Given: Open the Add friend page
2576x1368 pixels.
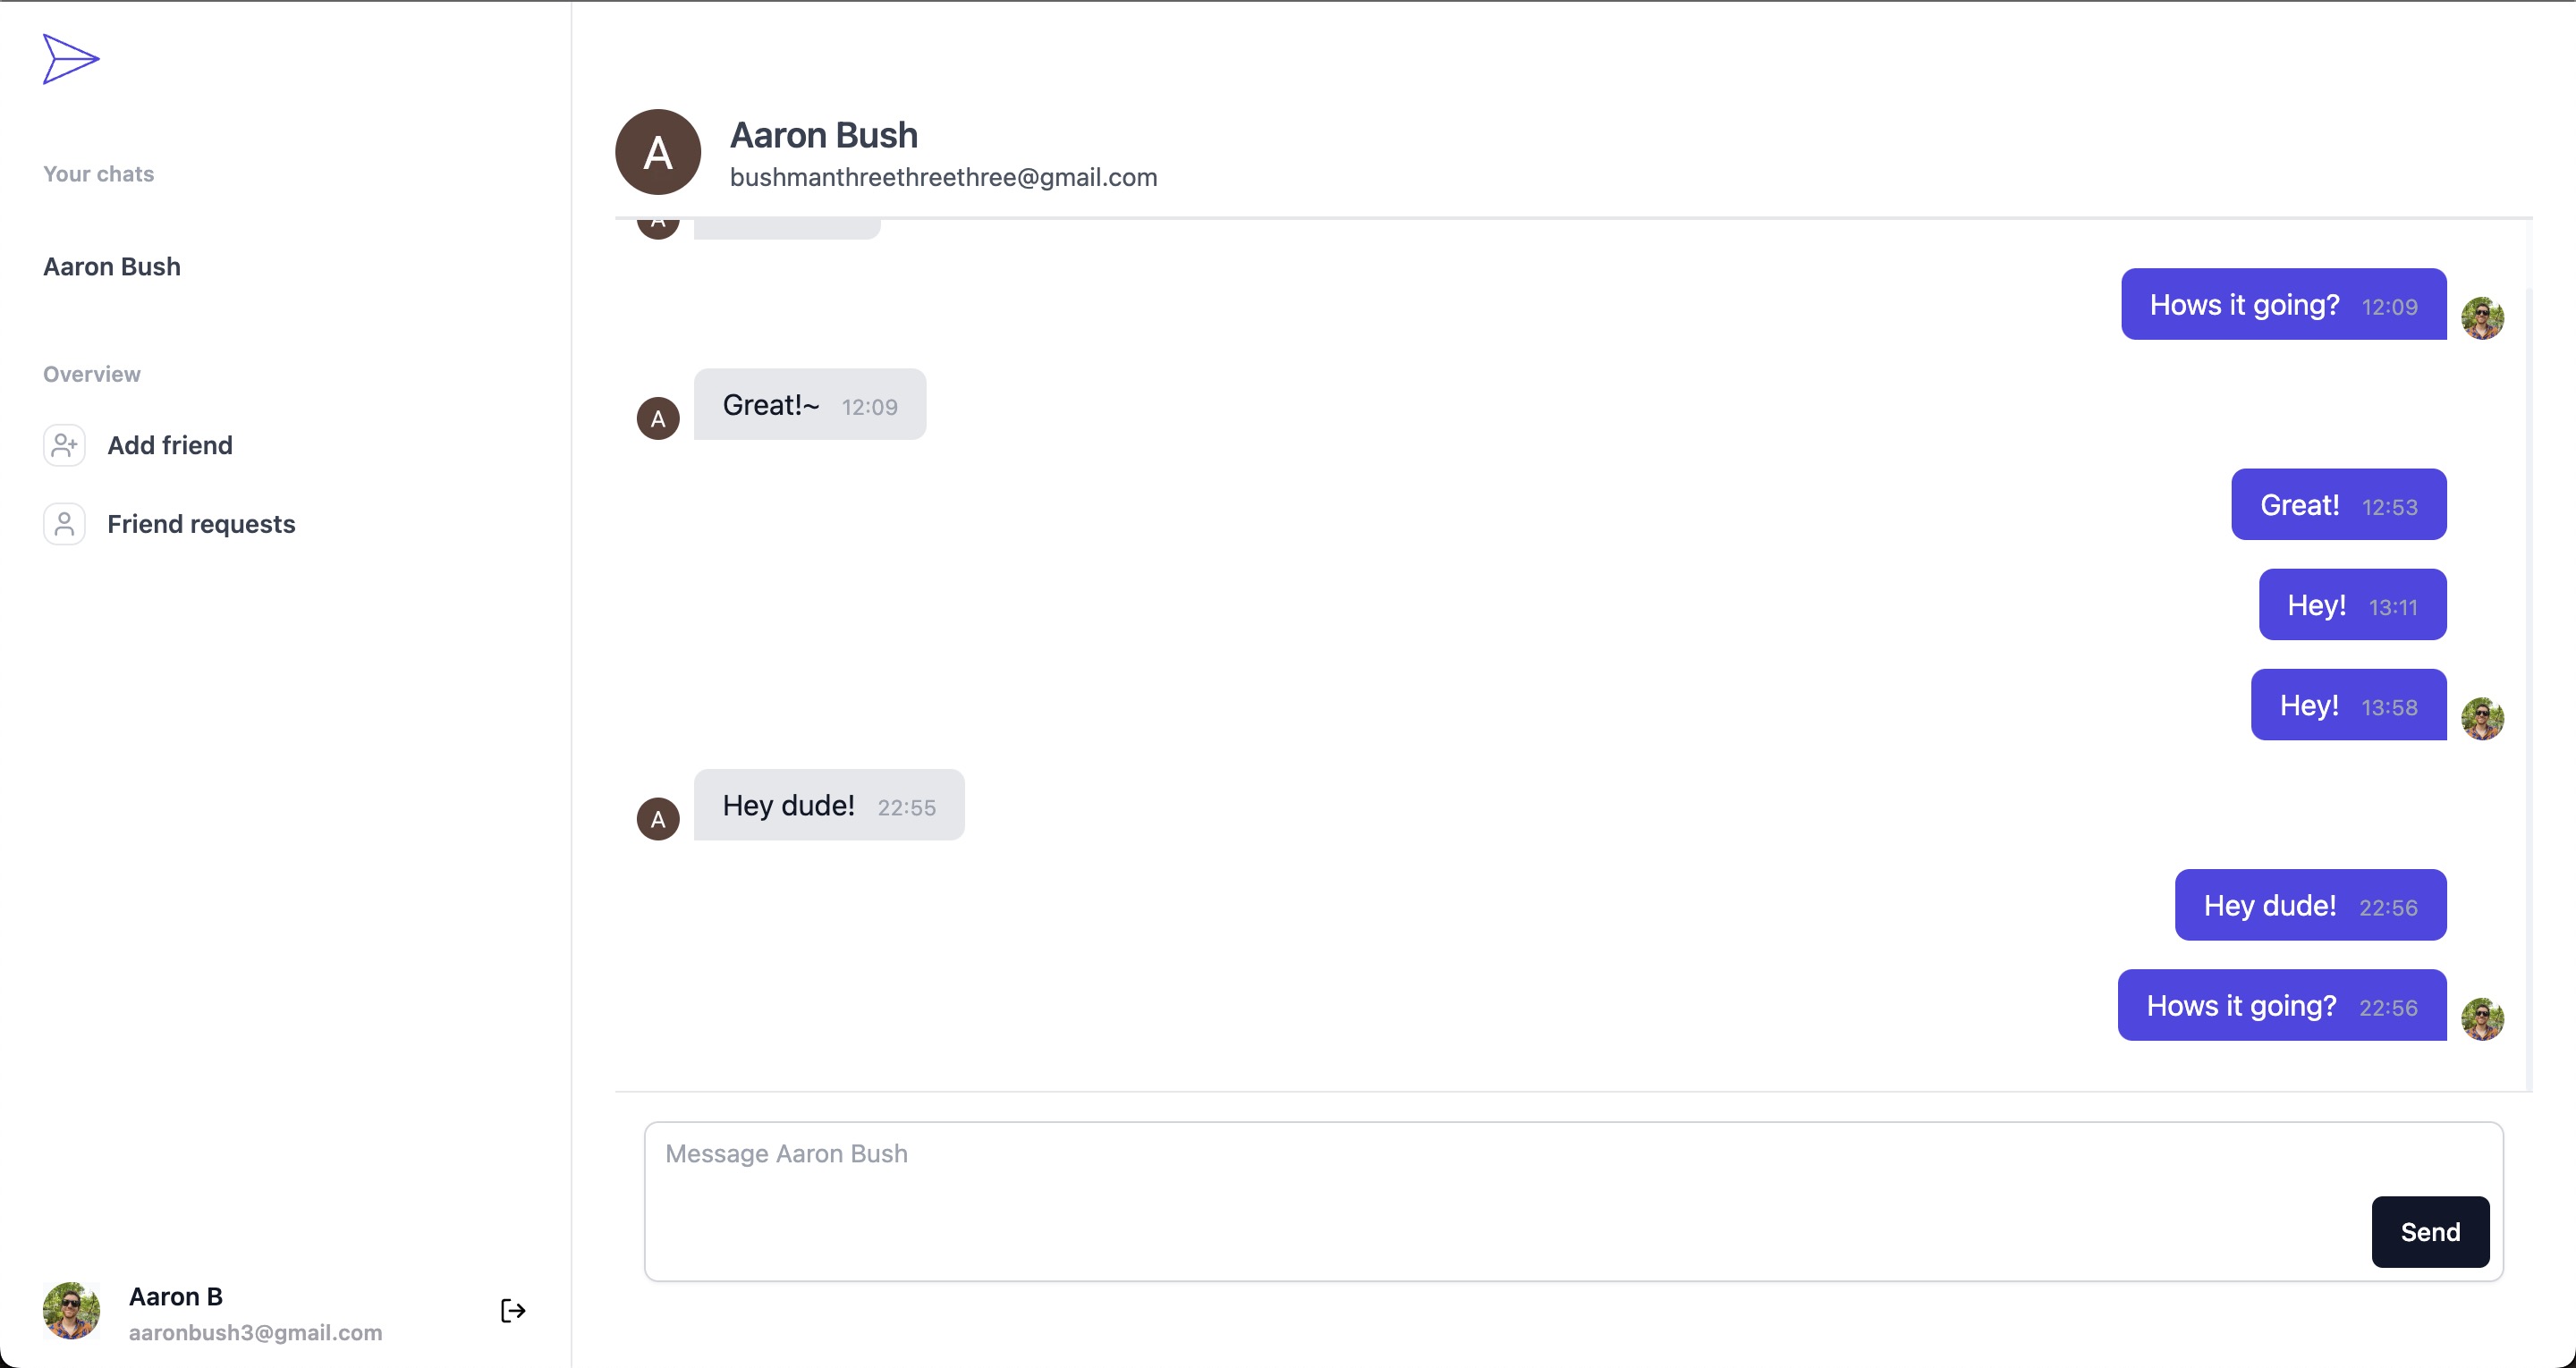Looking at the screenshot, I should click(170, 445).
